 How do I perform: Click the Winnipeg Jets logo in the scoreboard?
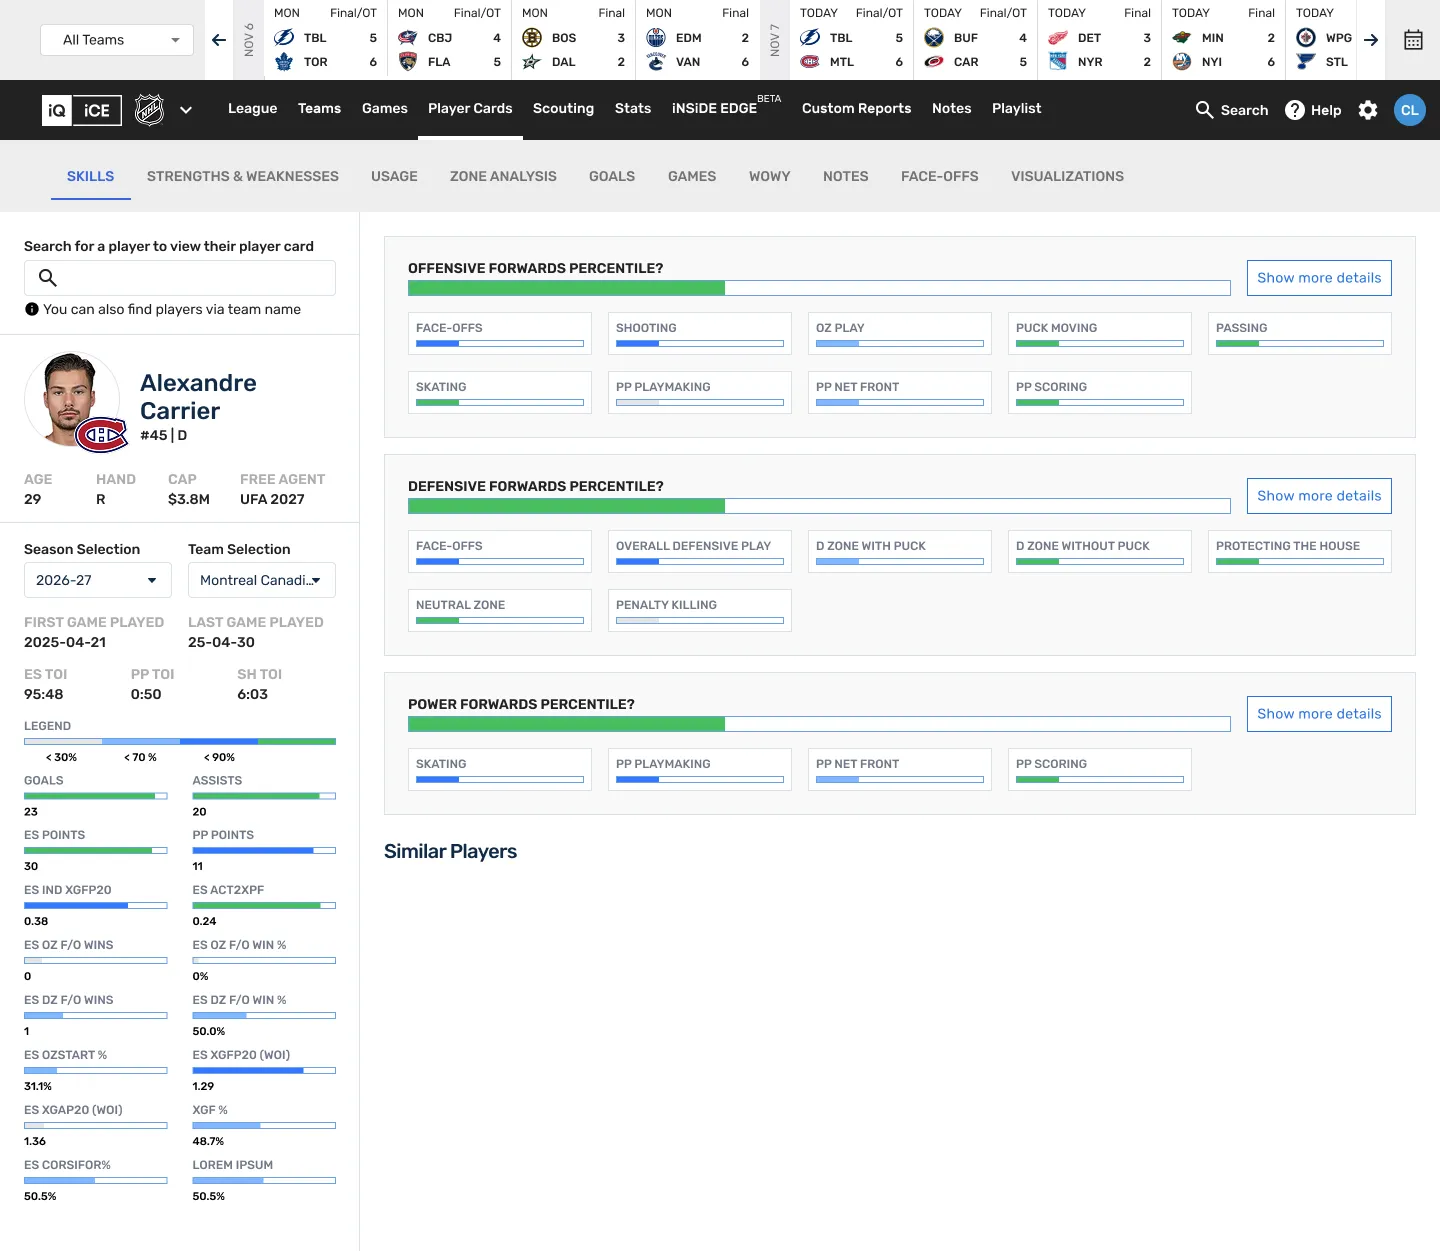[1306, 38]
